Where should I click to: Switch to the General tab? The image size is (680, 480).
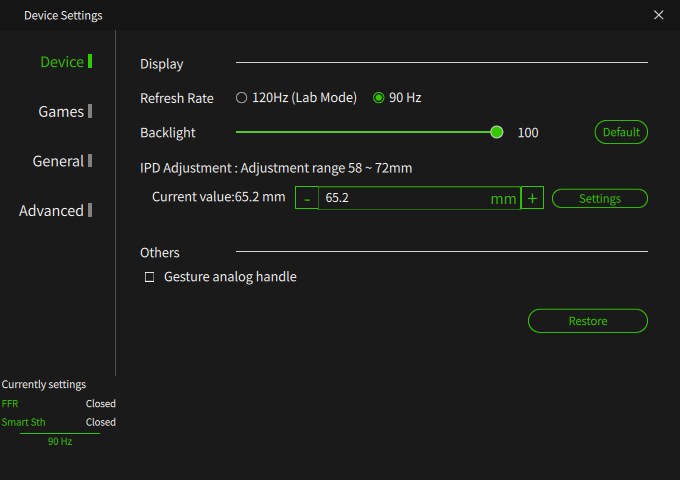58,161
